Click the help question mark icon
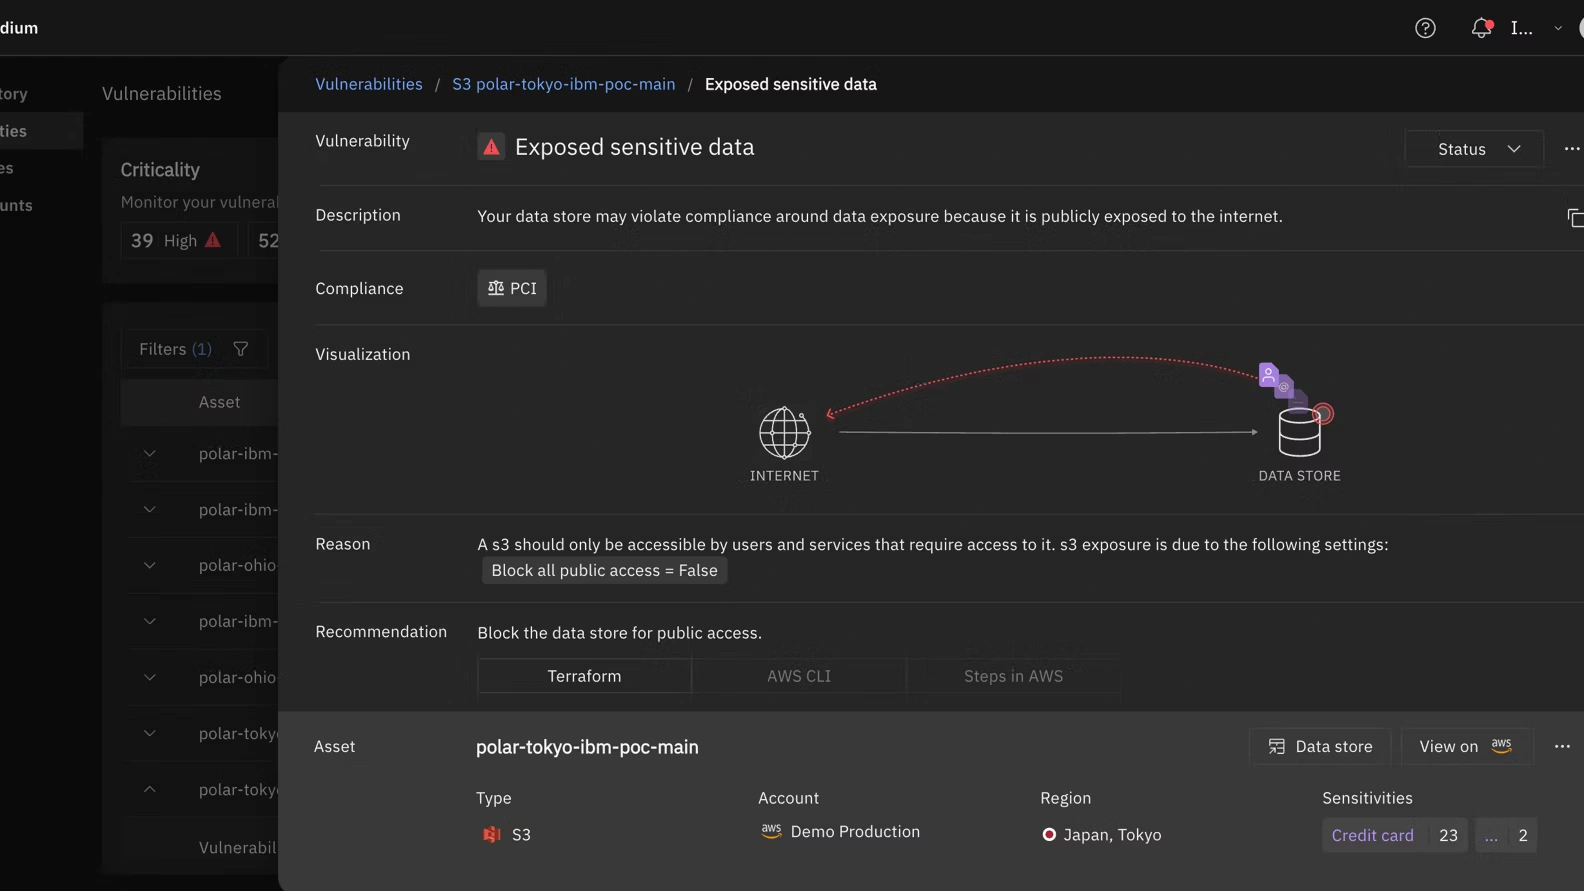Screen dimensions: 1584x891 tap(1425, 28)
